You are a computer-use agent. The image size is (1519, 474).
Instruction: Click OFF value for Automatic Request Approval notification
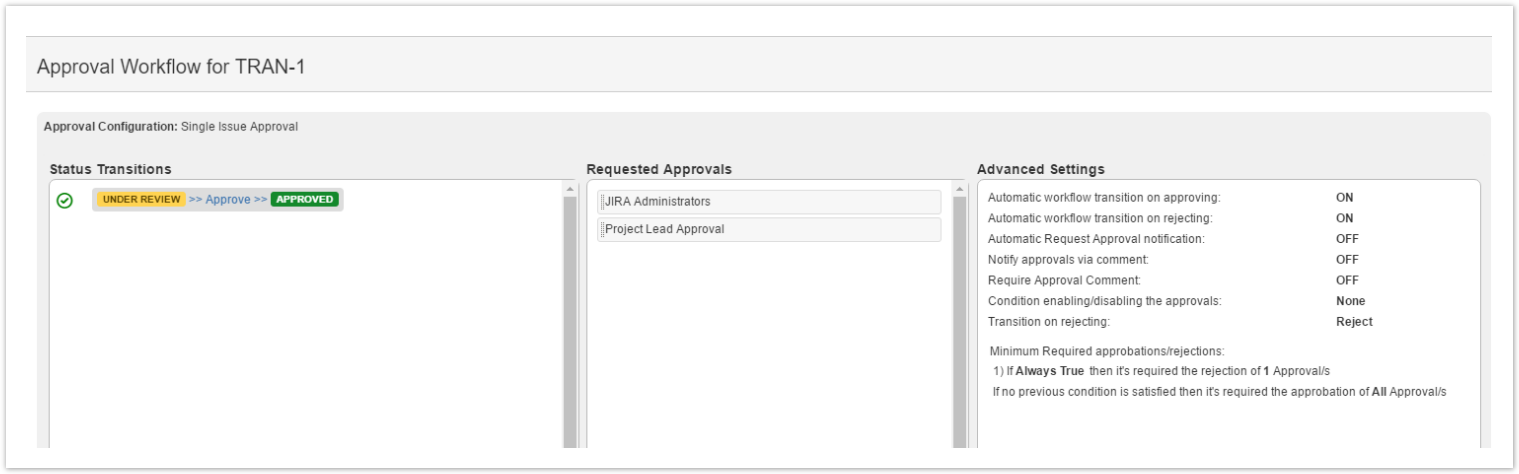(x=1347, y=239)
